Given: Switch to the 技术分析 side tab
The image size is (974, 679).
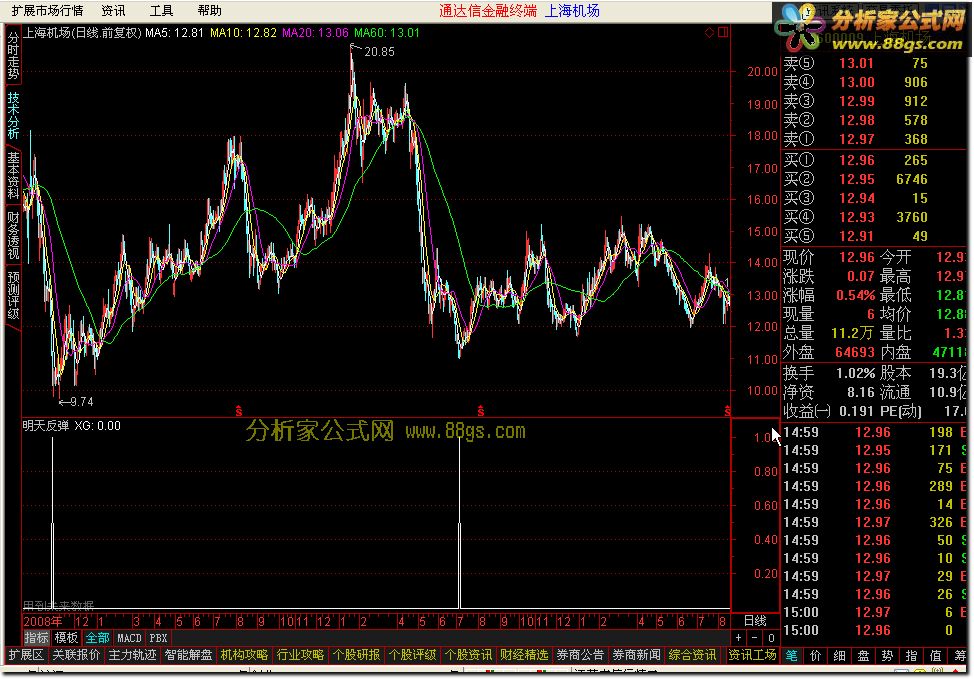Looking at the screenshot, I should 13,116.
